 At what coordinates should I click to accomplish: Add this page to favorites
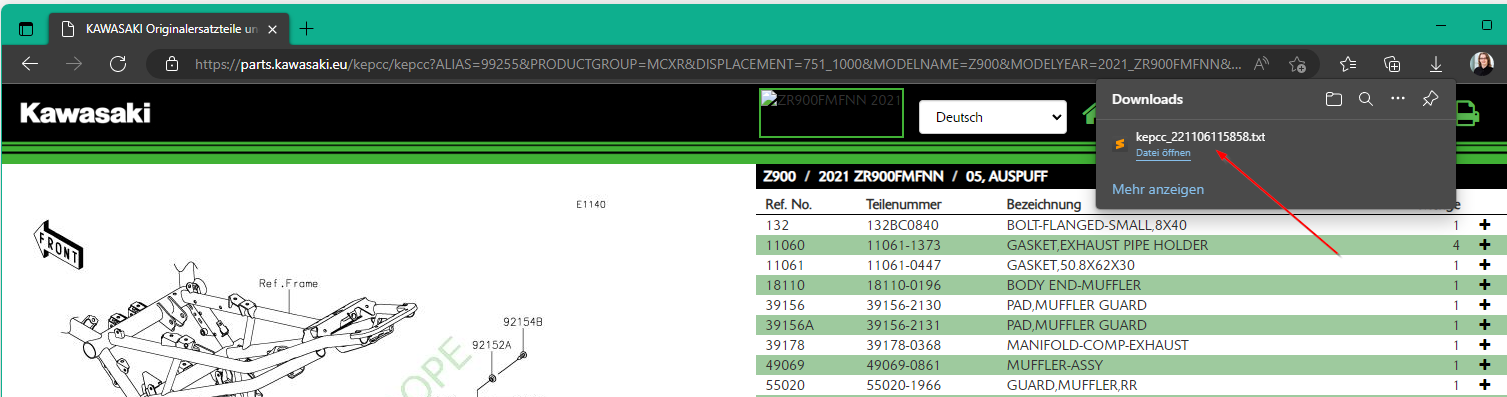(1298, 64)
